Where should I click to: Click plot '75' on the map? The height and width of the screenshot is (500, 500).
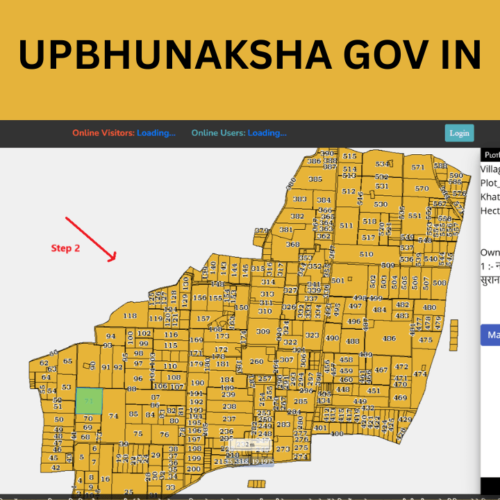(138, 434)
